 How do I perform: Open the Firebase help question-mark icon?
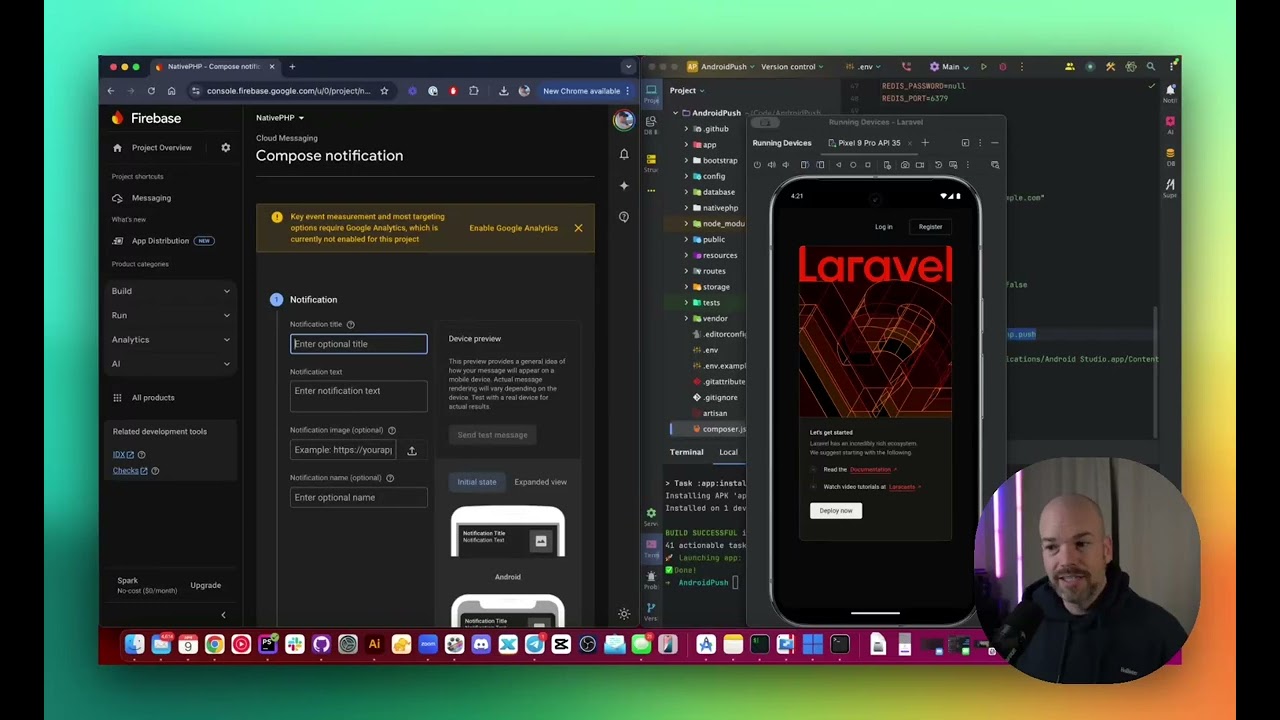tap(624, 216)
